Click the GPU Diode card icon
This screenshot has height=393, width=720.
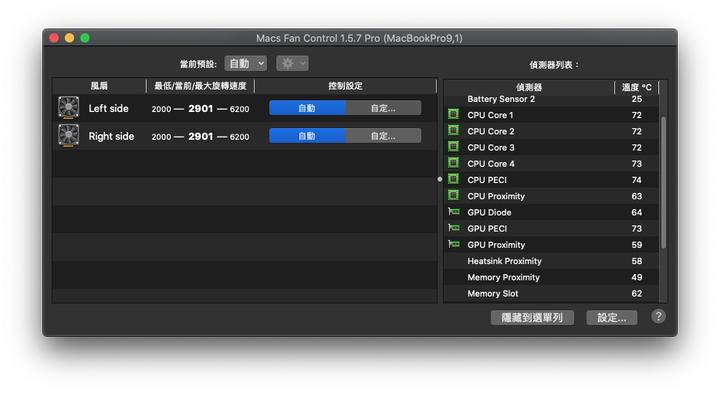[454, 212]
